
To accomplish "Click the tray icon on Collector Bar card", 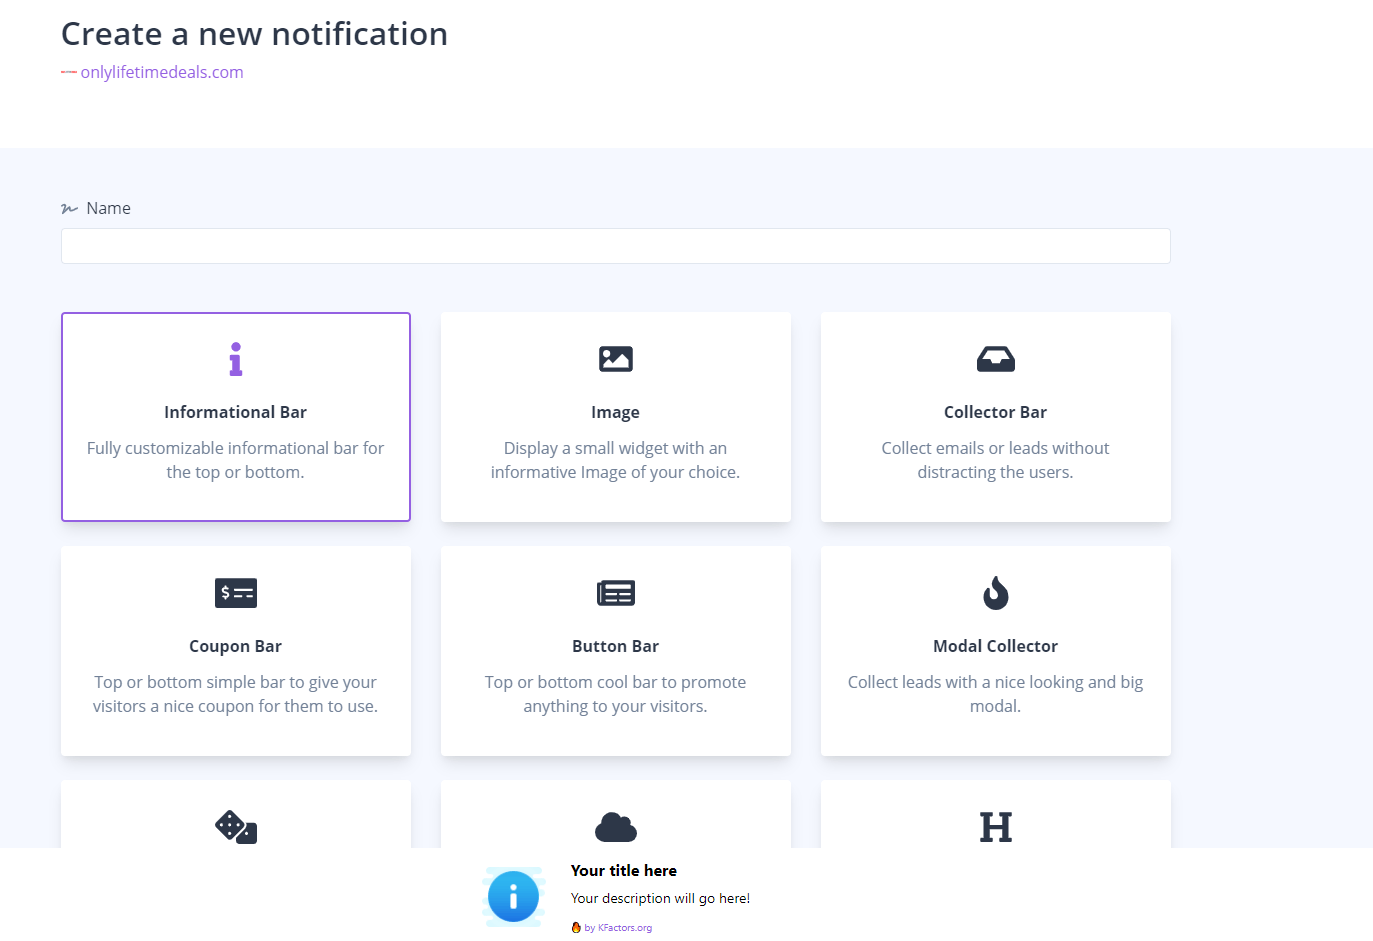I will 995,359.
